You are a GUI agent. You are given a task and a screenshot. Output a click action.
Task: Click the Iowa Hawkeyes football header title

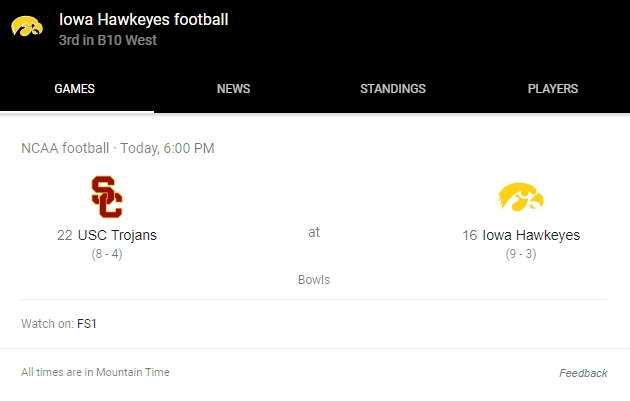coord(143,19)
